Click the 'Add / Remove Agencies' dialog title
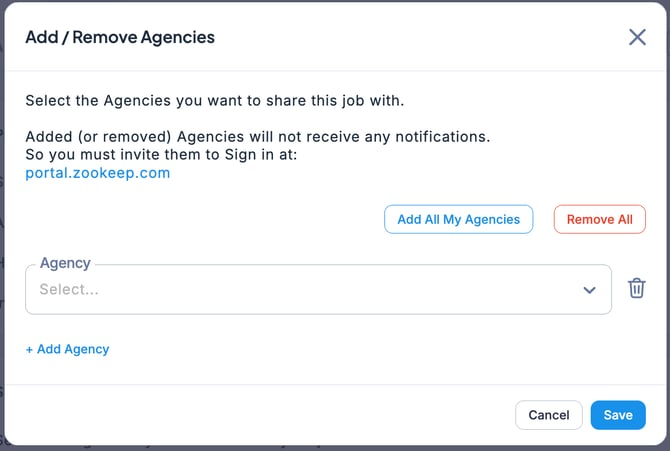The width and height of the screenshot is (670, 451). tap(120, 38)
